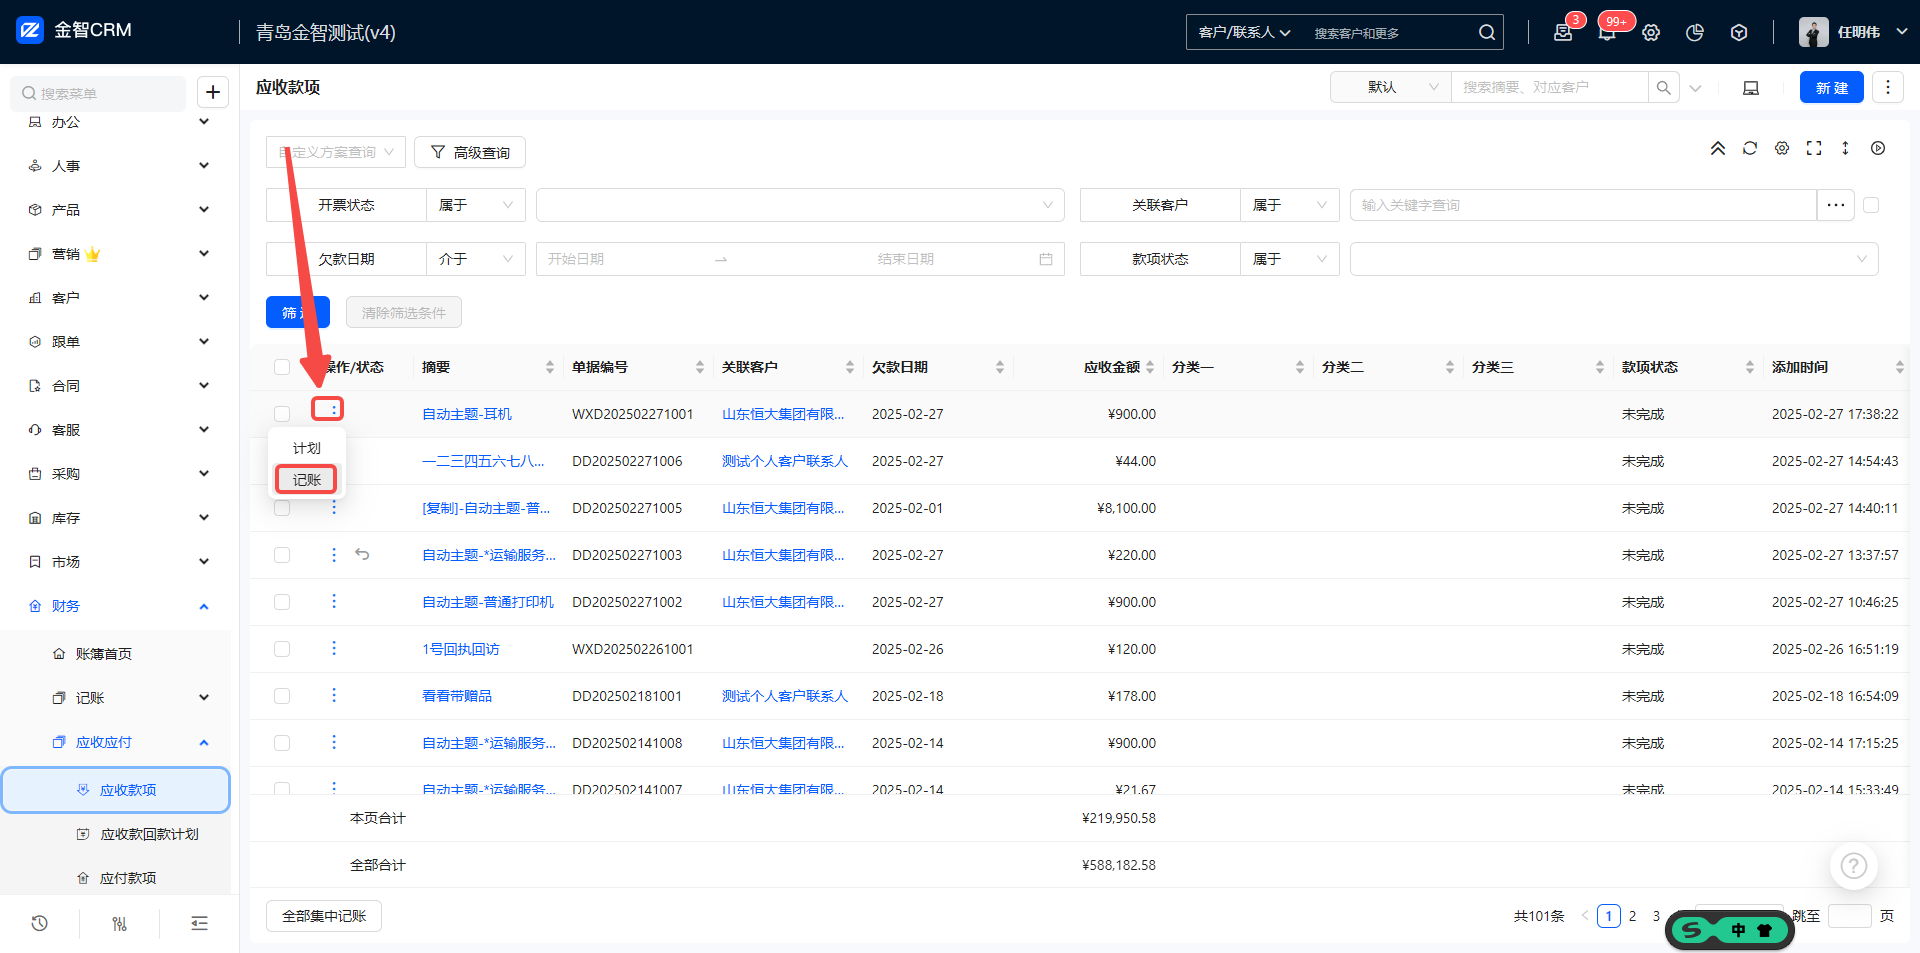1920x953 pixels.
Task: Open the settings gear in the top bar
Action: pos(1651,32)
